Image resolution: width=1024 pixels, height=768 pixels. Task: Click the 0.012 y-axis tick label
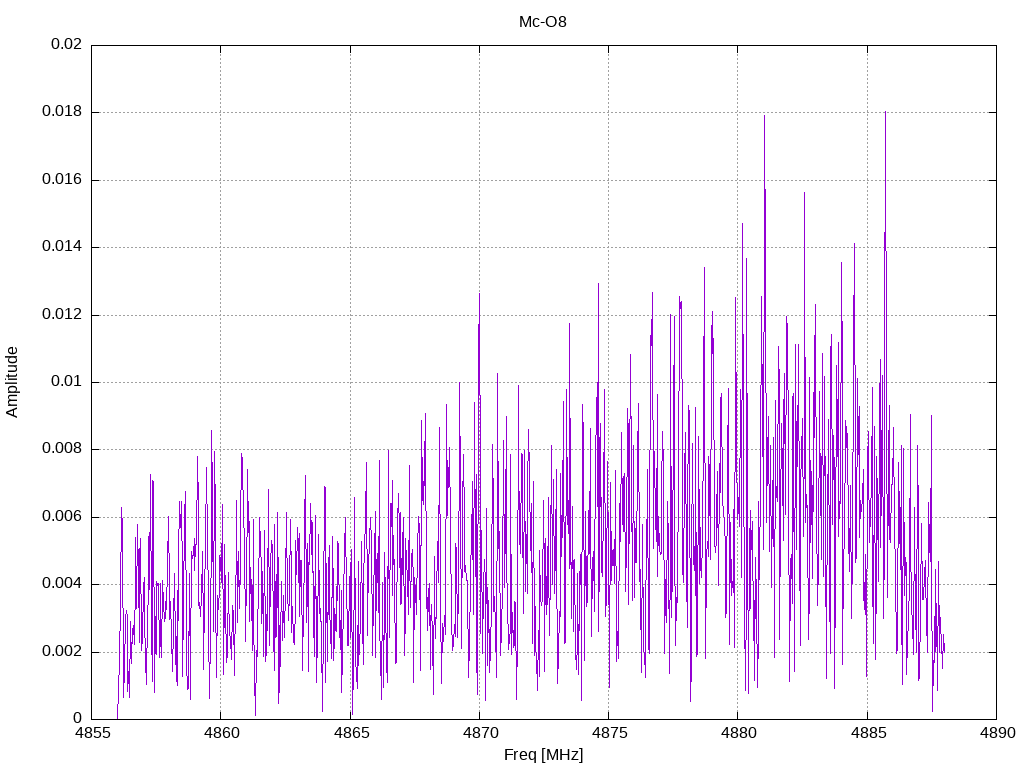tap(62, 314)
